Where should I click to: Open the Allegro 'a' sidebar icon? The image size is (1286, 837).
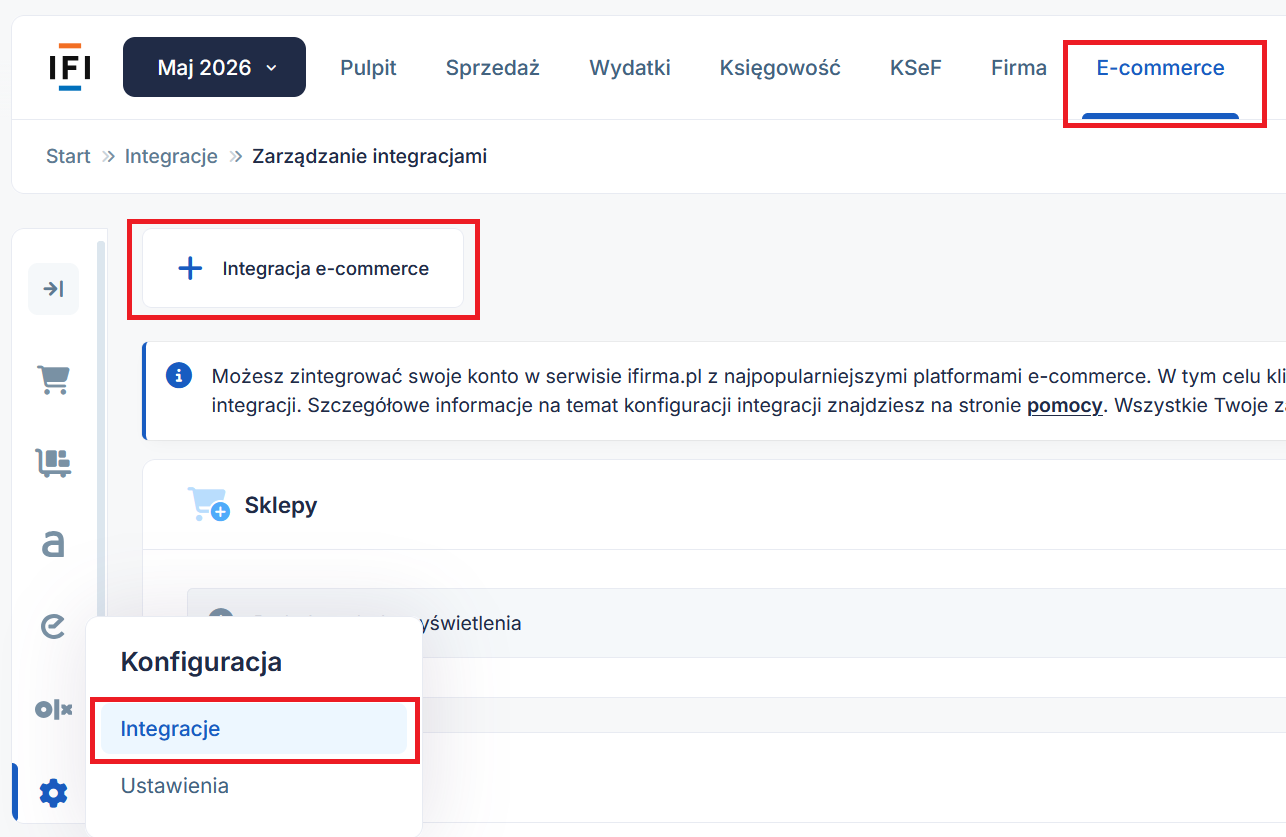point(53,544)
